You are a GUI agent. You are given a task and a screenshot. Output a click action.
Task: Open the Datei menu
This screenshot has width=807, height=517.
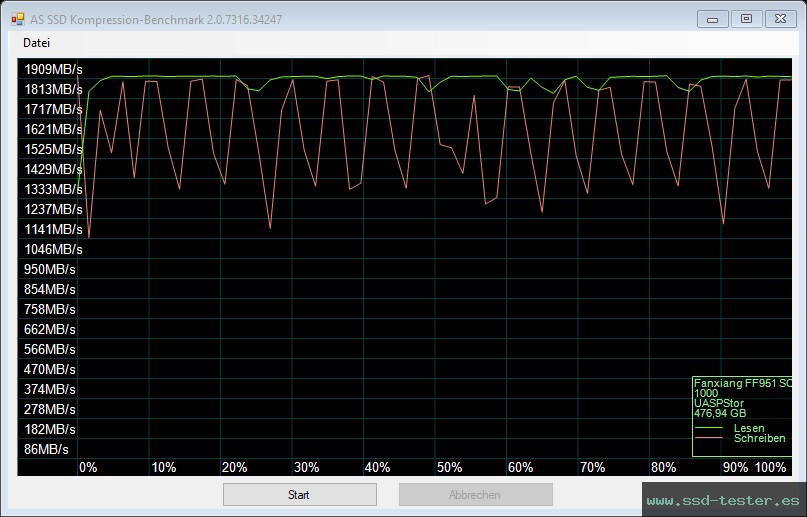[x=36, y=43]
